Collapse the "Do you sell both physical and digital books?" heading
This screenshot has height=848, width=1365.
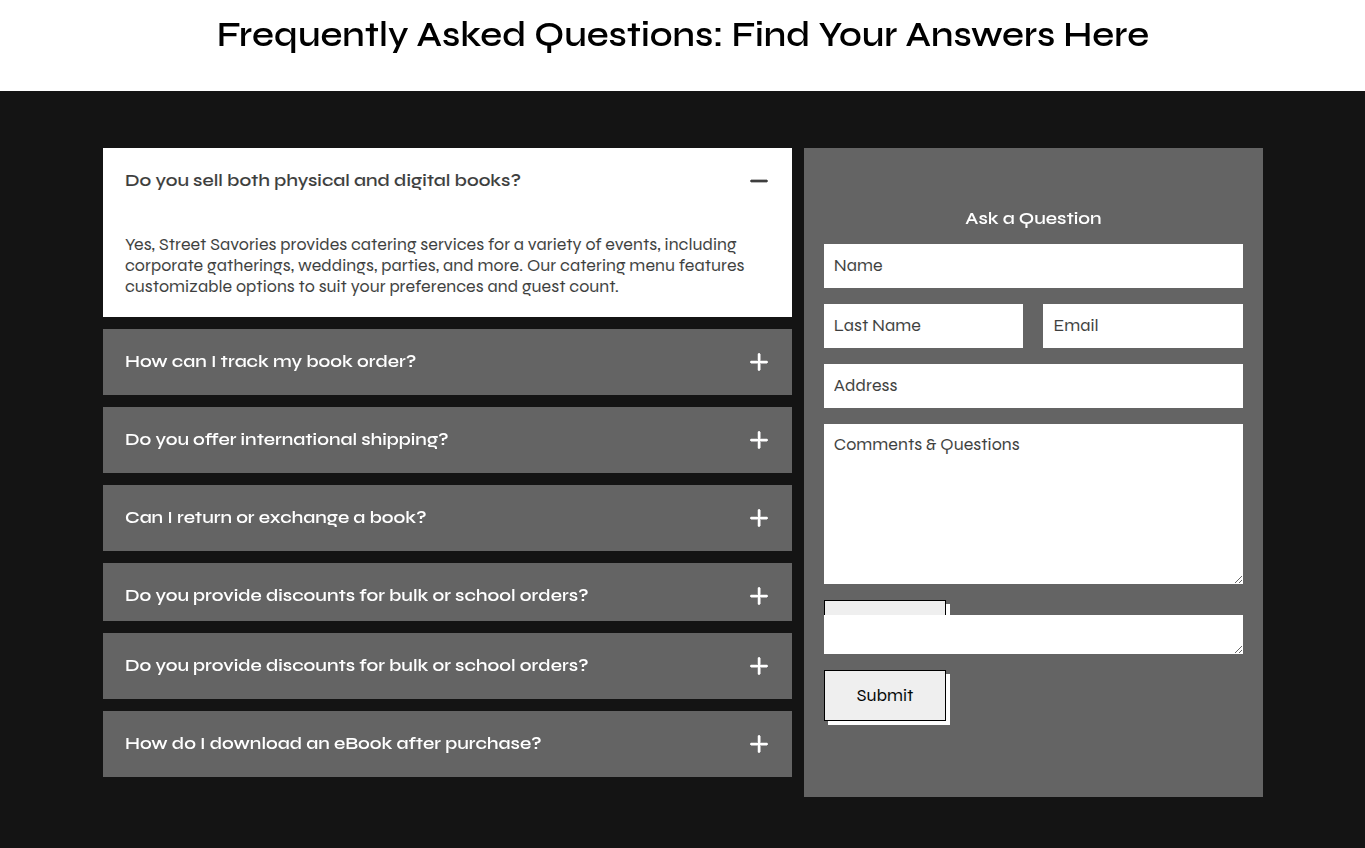point(323,181)
